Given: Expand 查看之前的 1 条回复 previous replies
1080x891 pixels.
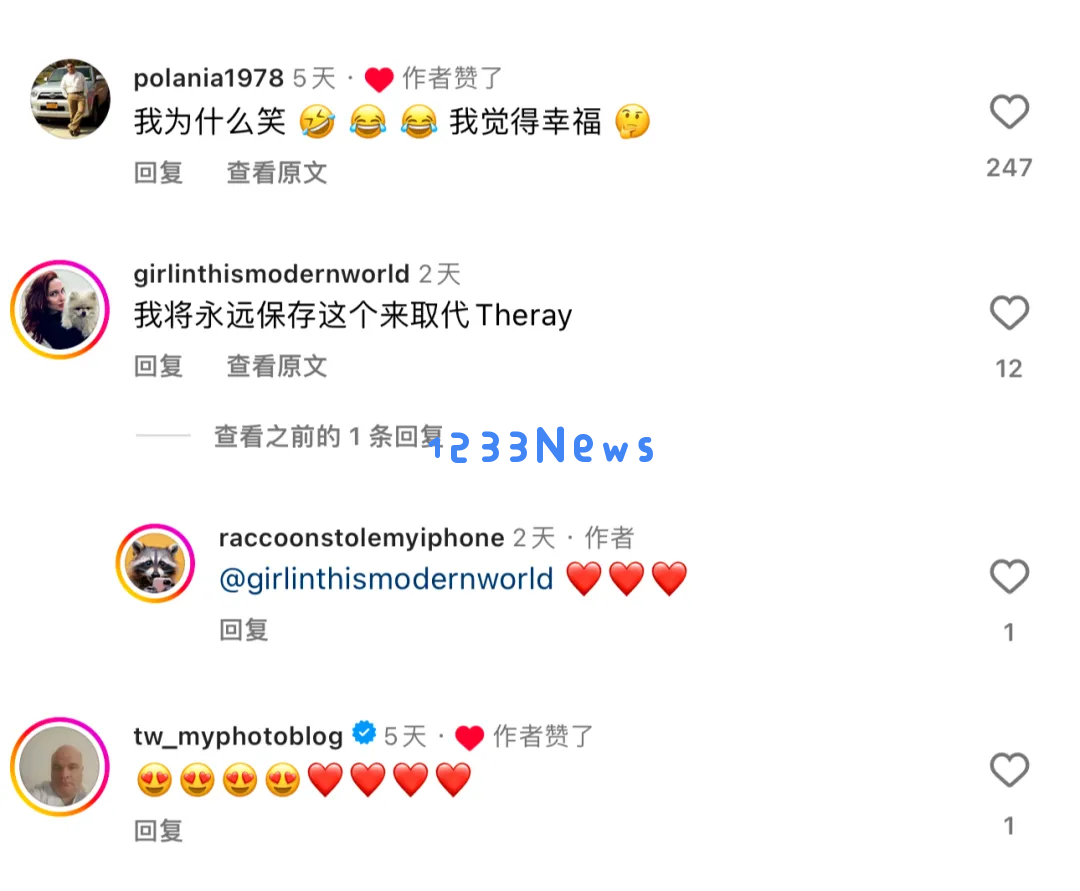Looking at the screenshot, I should pos(328,436).
